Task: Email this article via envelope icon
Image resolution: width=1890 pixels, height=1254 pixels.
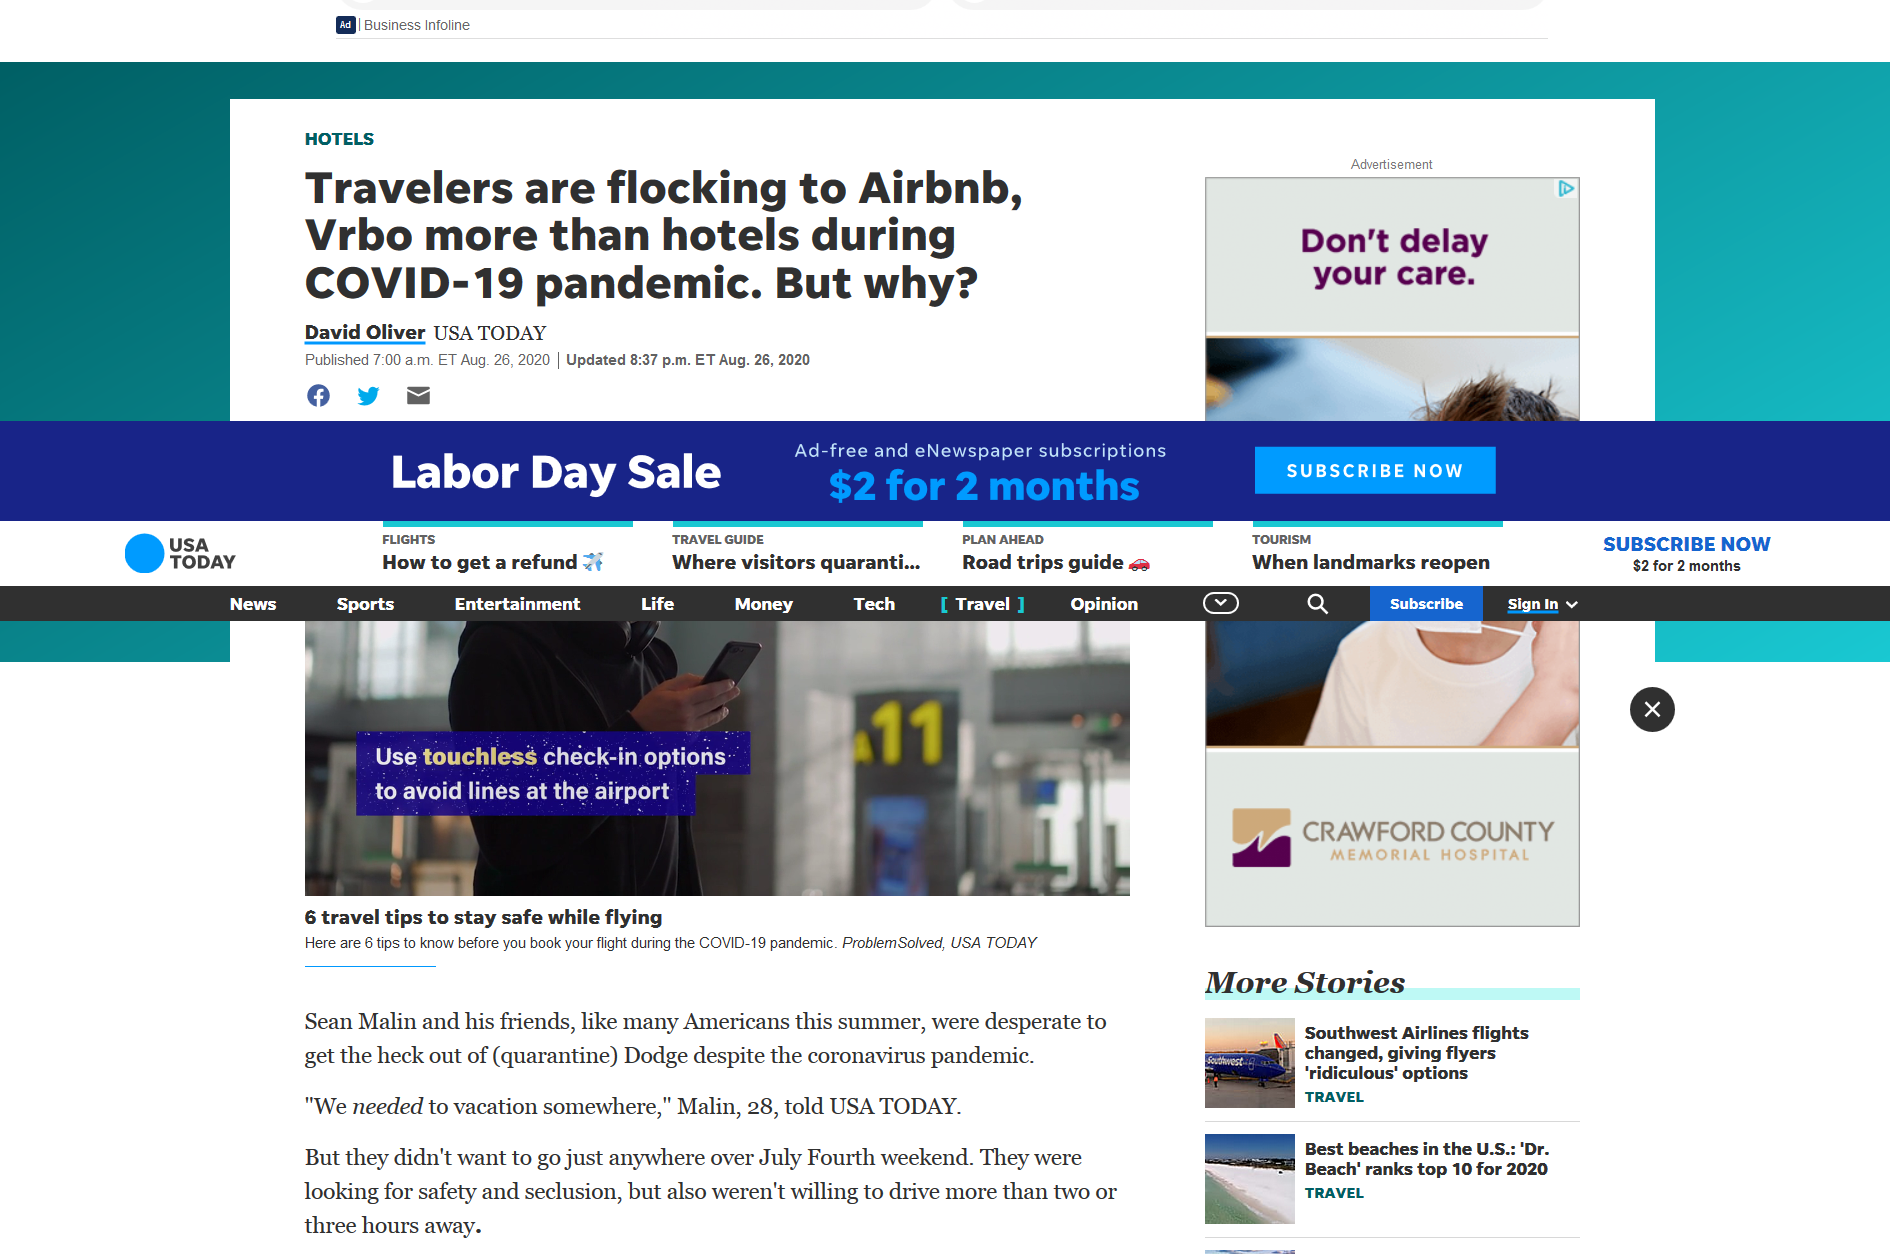Action: 418,396
